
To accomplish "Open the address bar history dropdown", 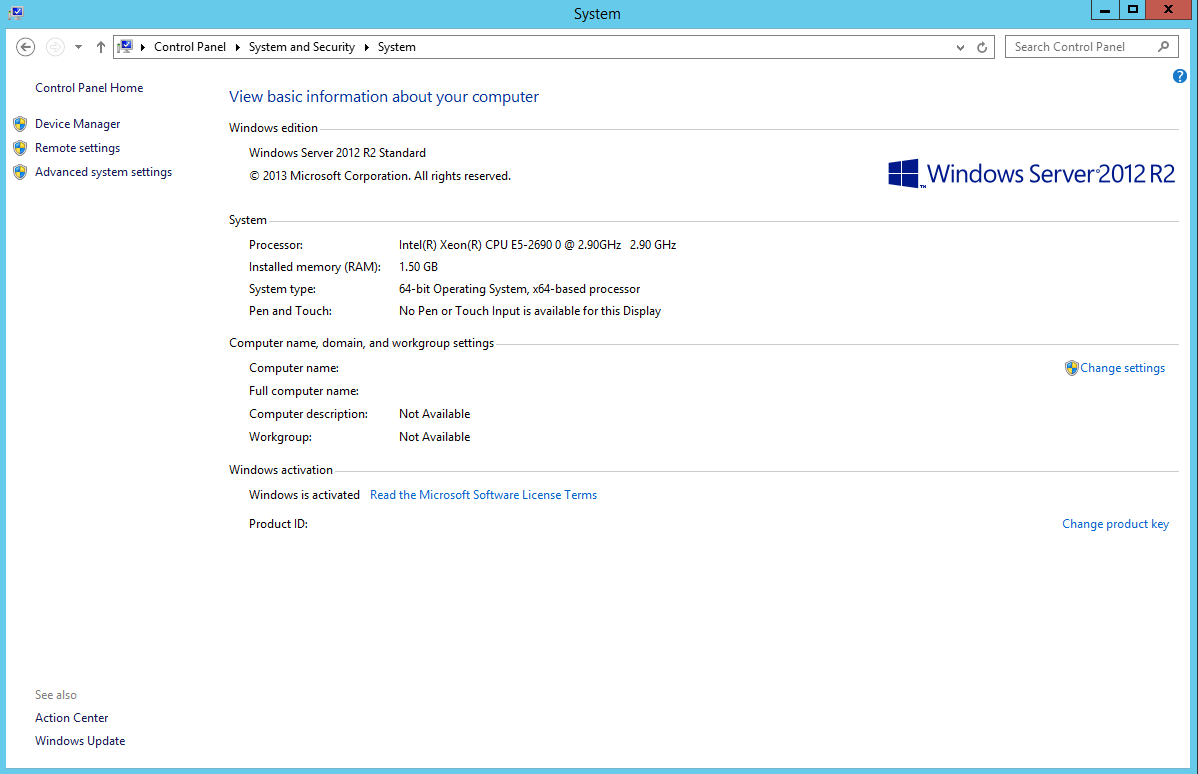I will 960,47.
